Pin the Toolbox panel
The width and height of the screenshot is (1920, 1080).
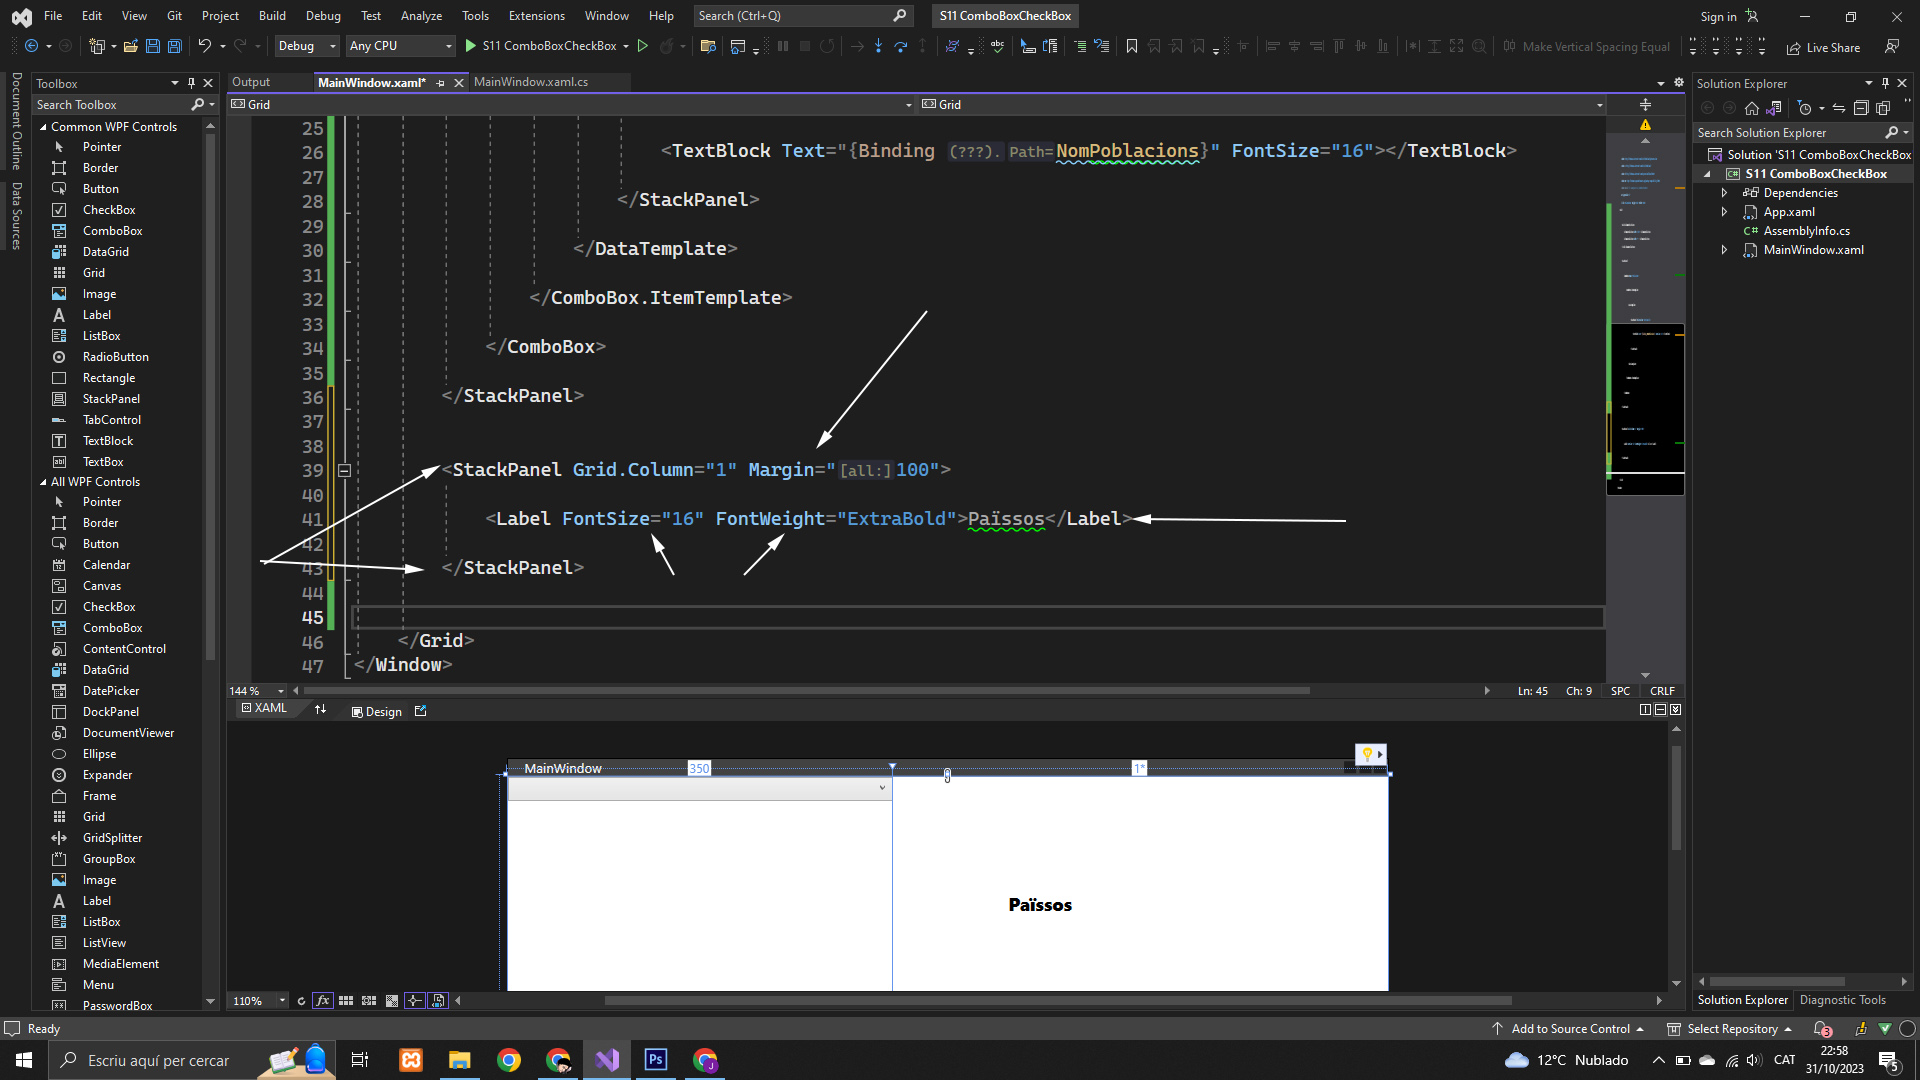tap(191, 83)
